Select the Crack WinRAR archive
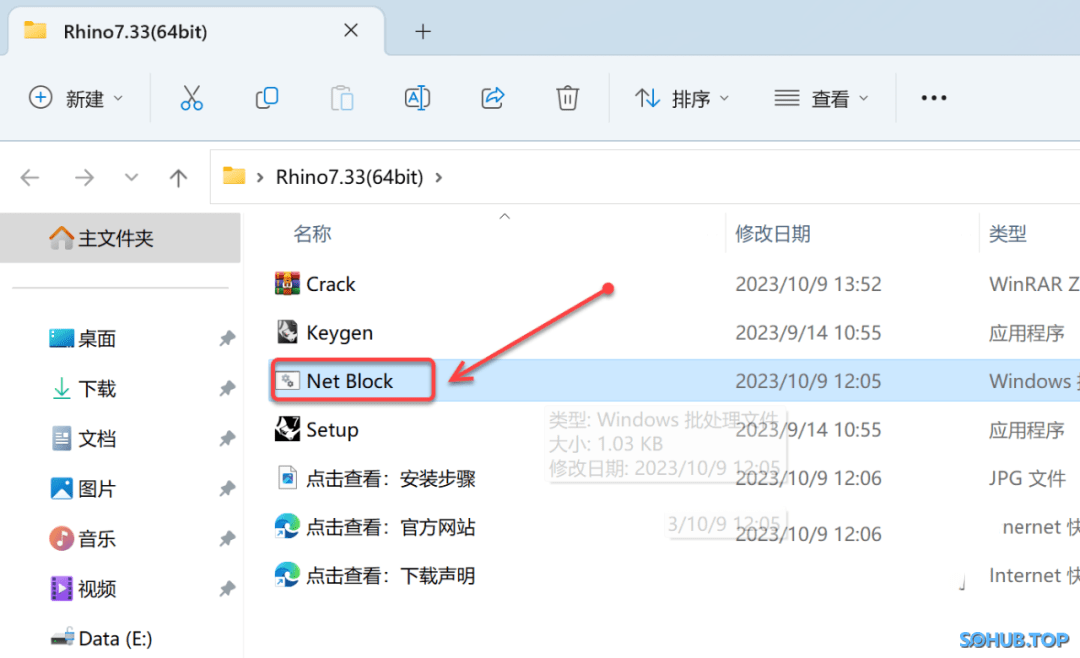1080x658 pixels. 330,284
